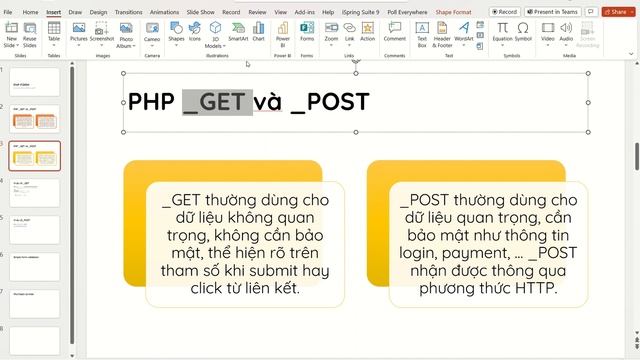Expand the 3D Models dropdown arrow

(224, 46)
